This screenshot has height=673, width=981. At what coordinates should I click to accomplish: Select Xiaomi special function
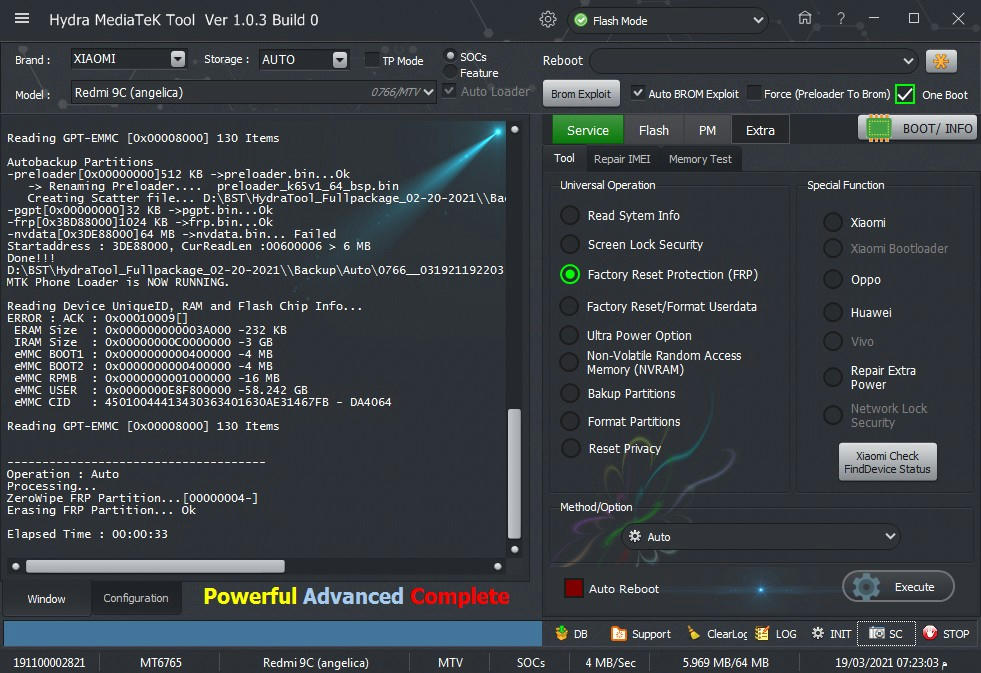[x=833, y=222]
